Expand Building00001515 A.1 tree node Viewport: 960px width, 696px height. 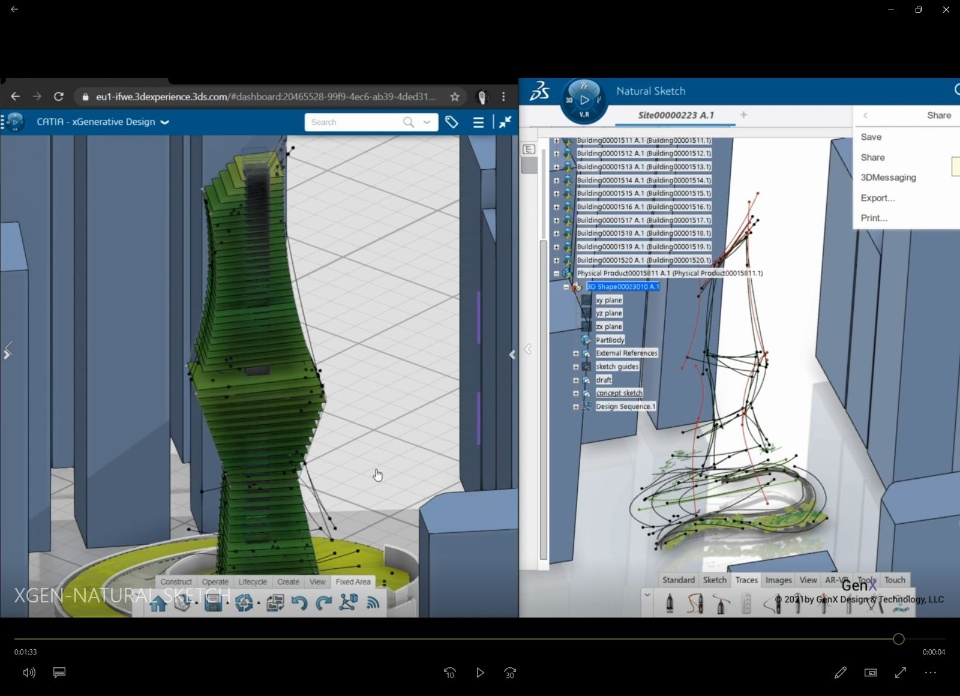coord(557,193)
